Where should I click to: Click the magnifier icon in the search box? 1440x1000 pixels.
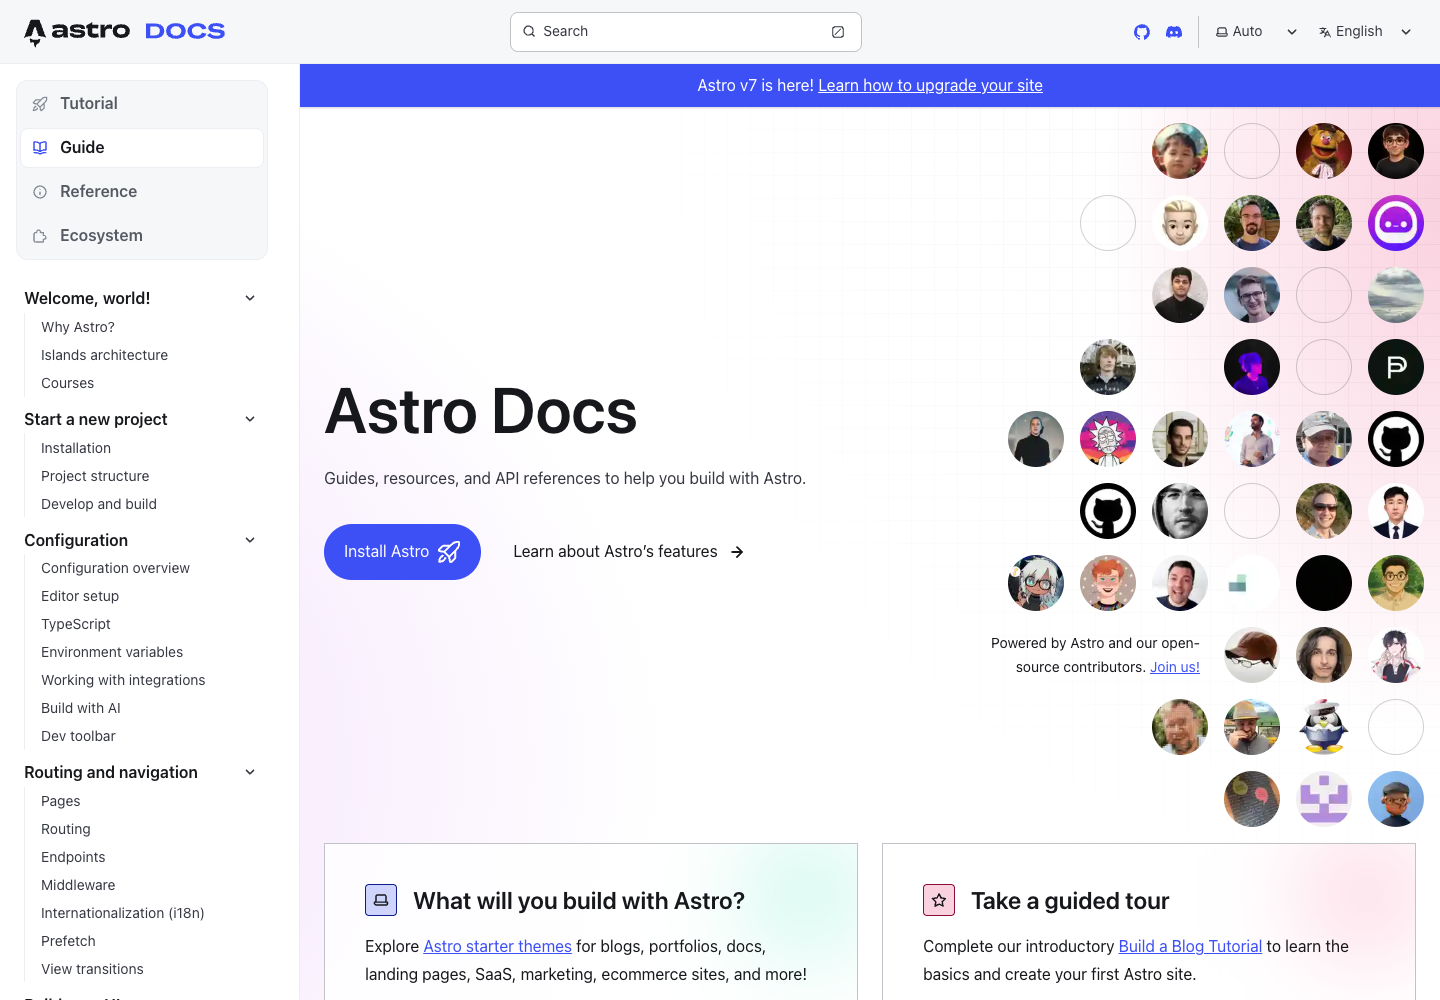530,32
